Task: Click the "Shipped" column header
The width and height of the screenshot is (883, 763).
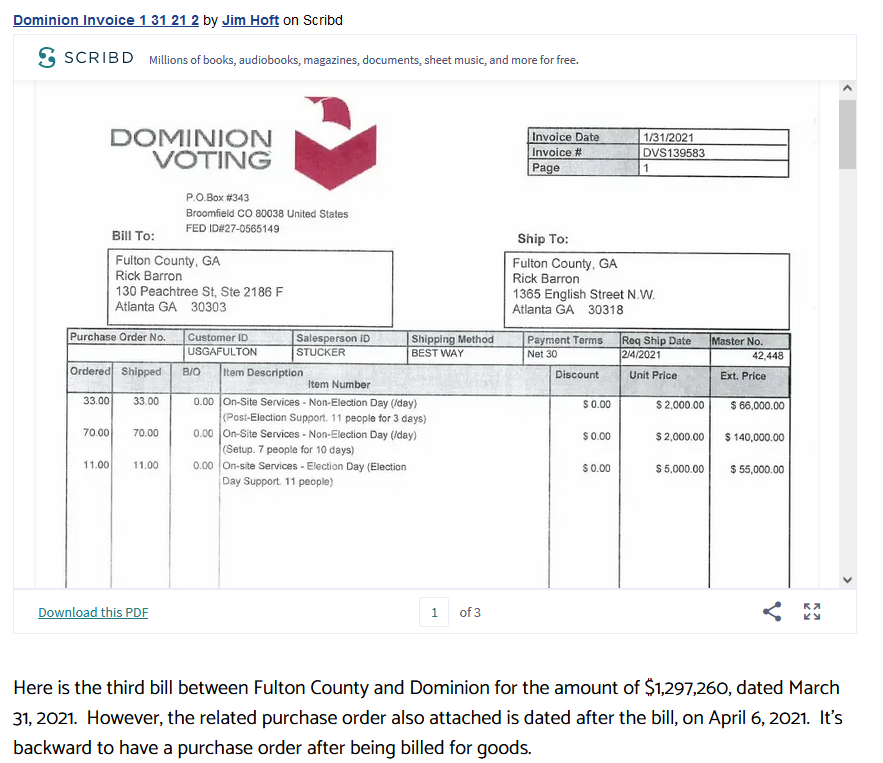Action: pos(141,372)
